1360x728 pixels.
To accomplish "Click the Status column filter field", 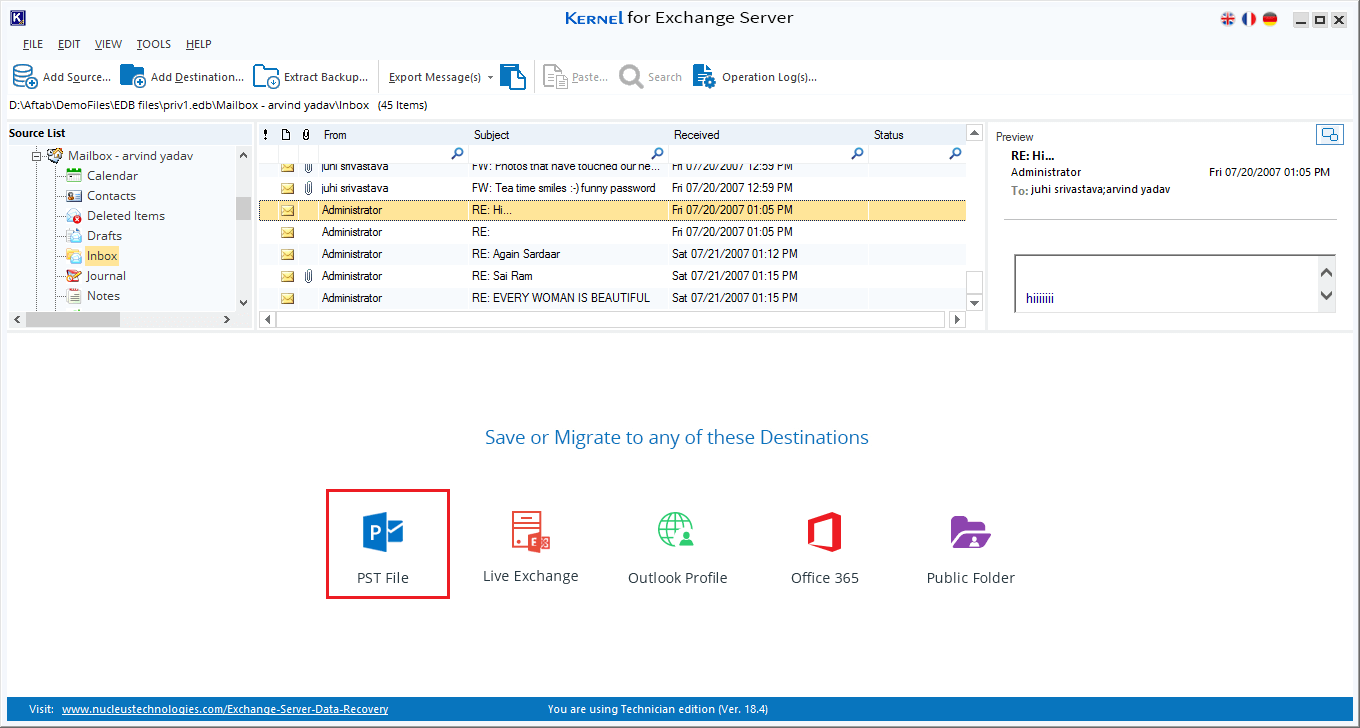I will click(917, 154).
